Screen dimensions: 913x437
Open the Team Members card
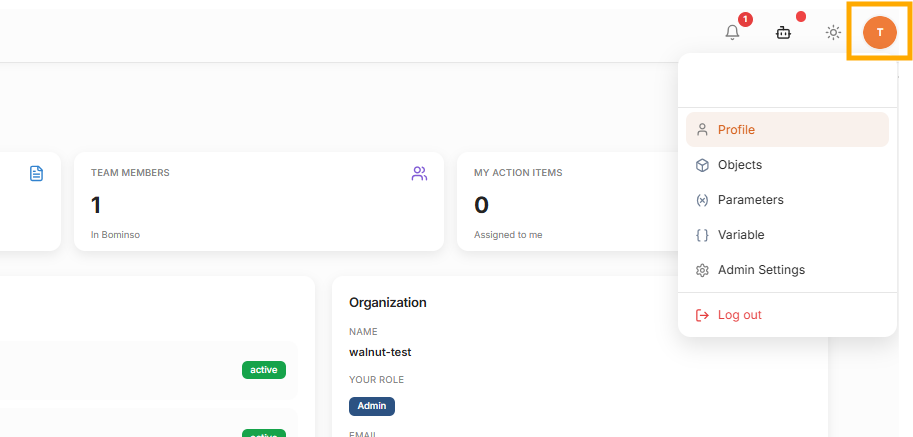(258, 201)
